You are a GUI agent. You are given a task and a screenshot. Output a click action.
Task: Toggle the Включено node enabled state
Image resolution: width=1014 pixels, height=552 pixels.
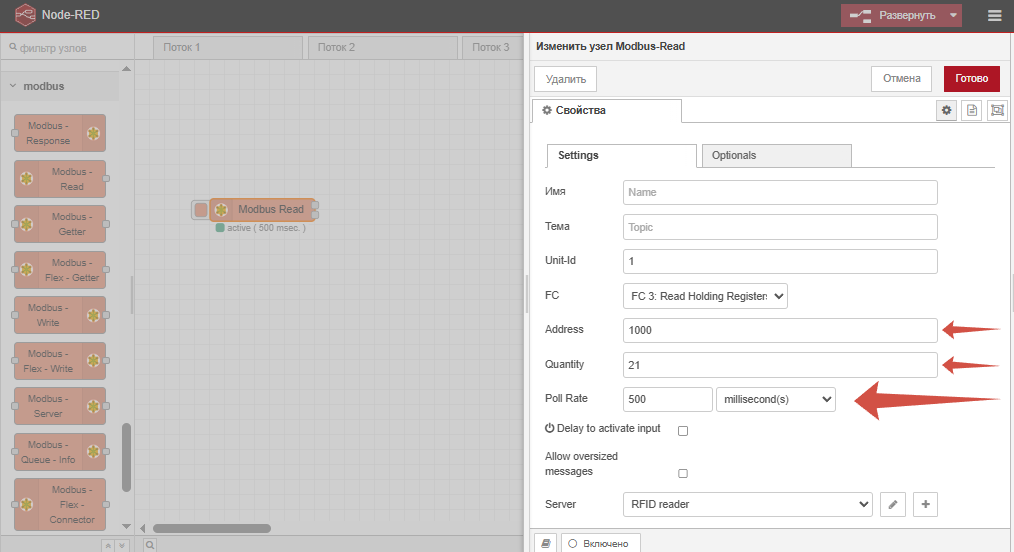click(x=600, y=543)
